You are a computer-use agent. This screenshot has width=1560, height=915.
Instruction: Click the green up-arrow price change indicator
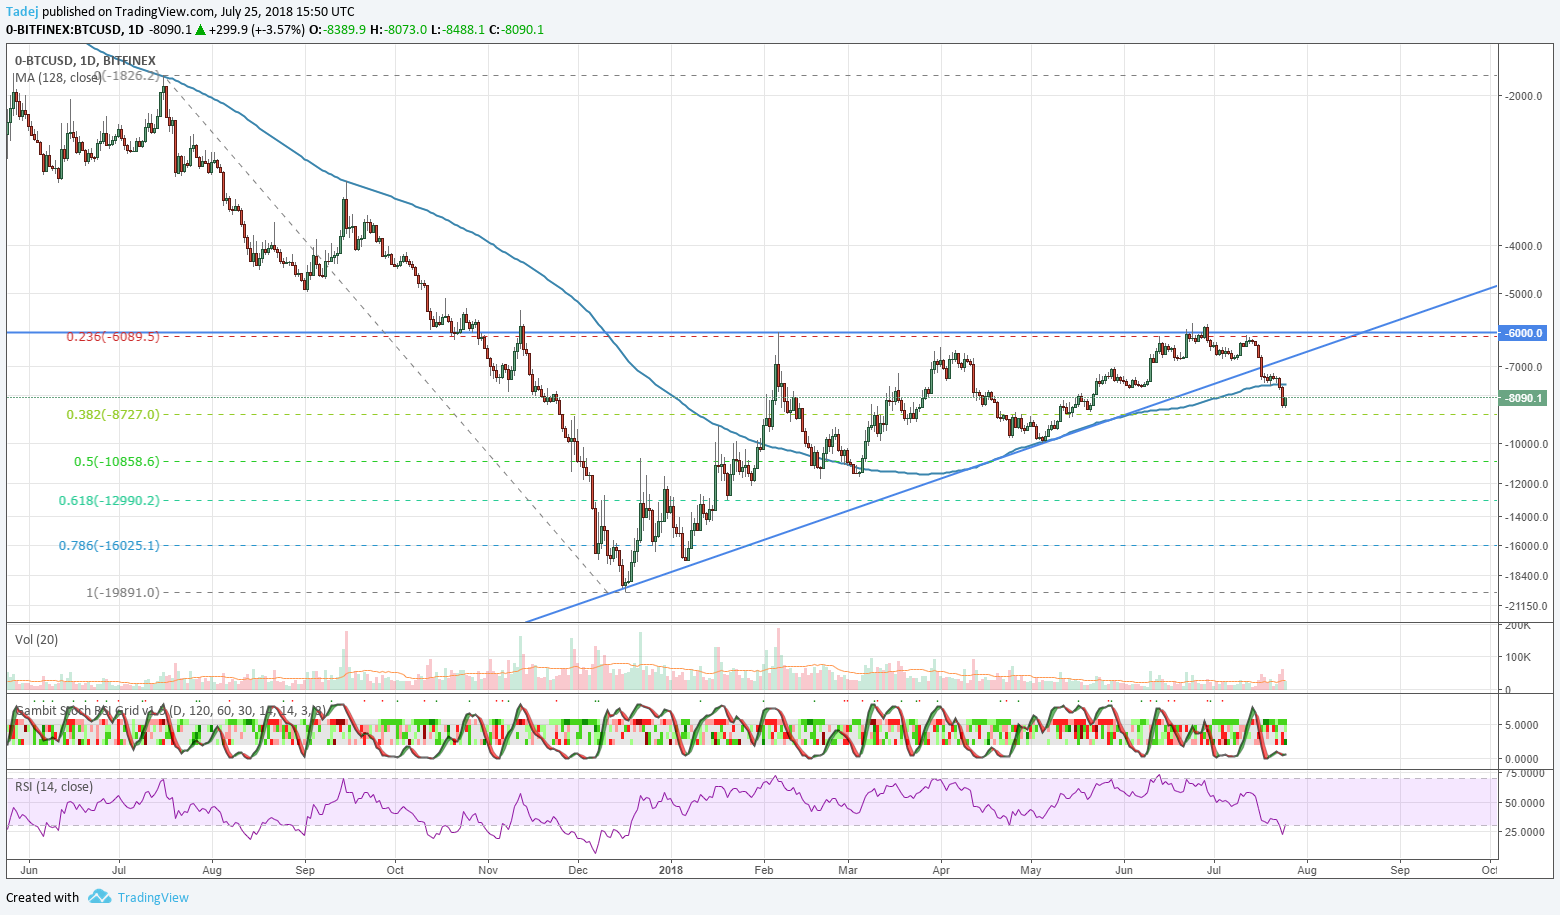200,30
